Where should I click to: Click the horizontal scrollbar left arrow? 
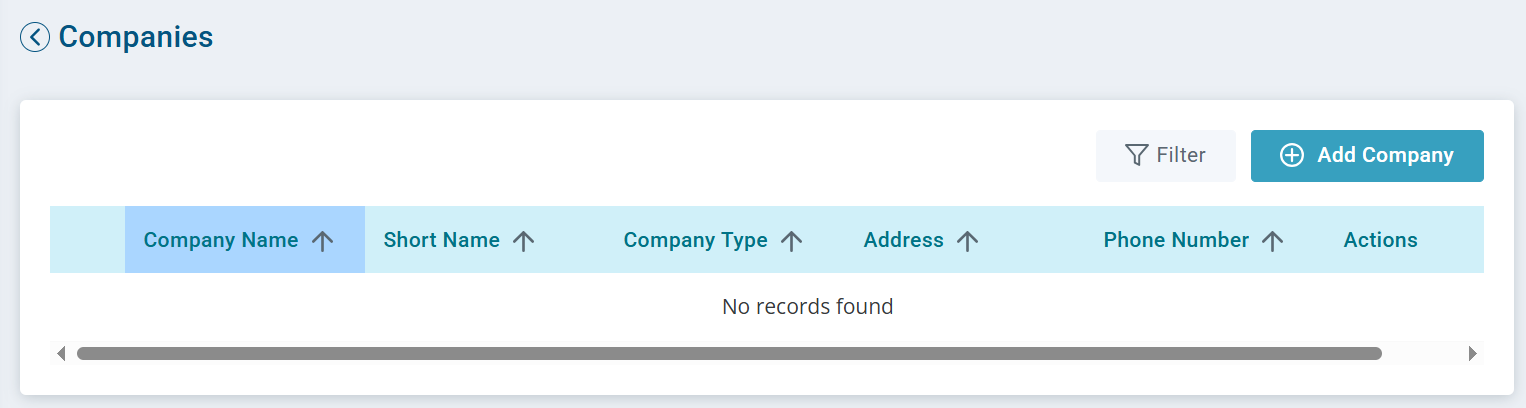[61, 353]
